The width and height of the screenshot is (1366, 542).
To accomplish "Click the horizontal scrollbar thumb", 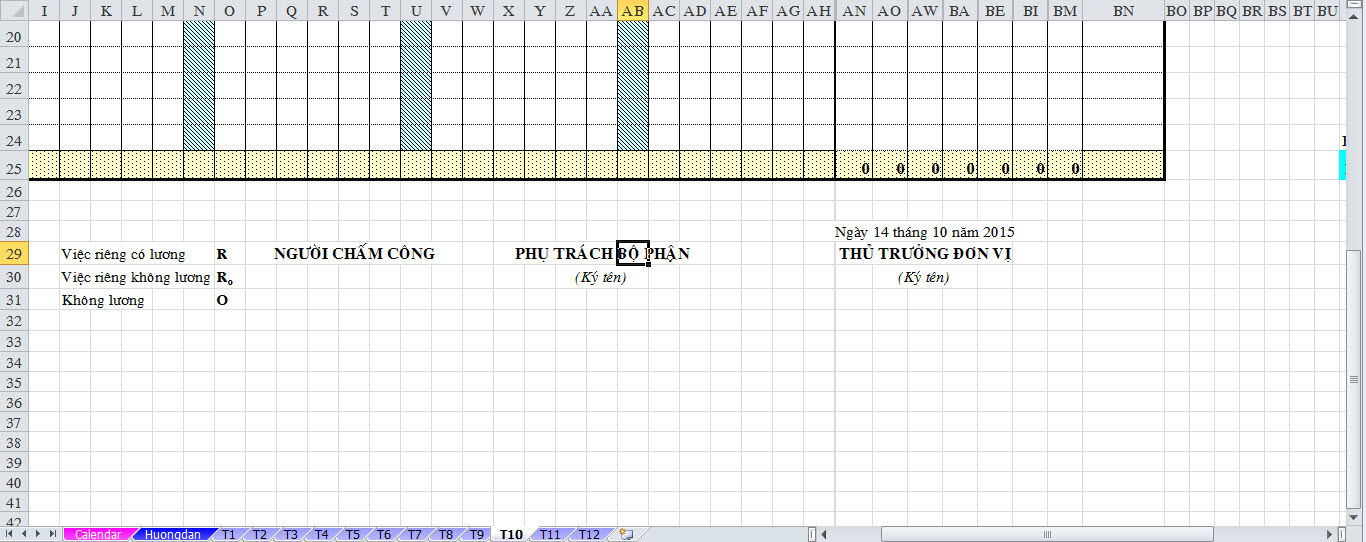I will pos(1047,535).
